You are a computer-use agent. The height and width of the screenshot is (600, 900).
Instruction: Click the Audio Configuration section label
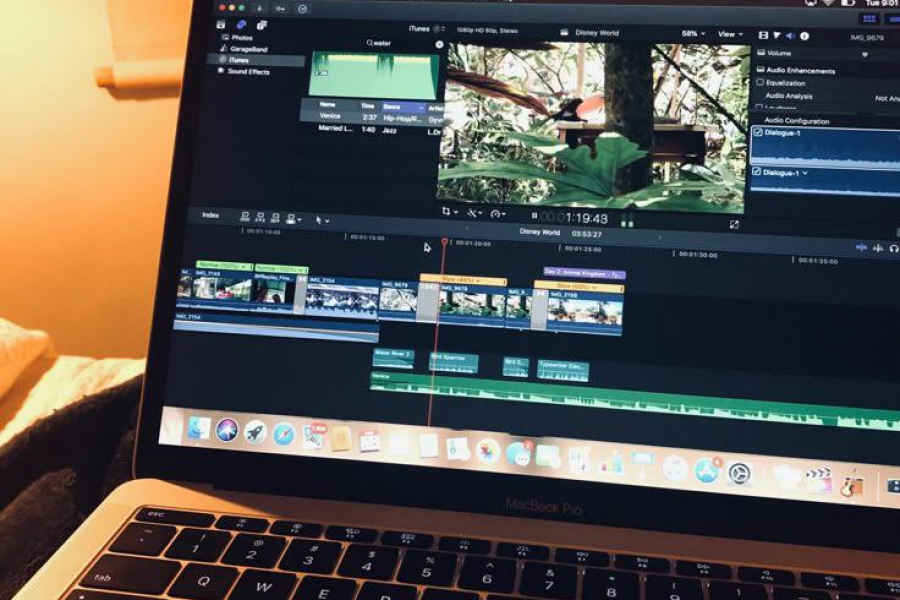797,121
